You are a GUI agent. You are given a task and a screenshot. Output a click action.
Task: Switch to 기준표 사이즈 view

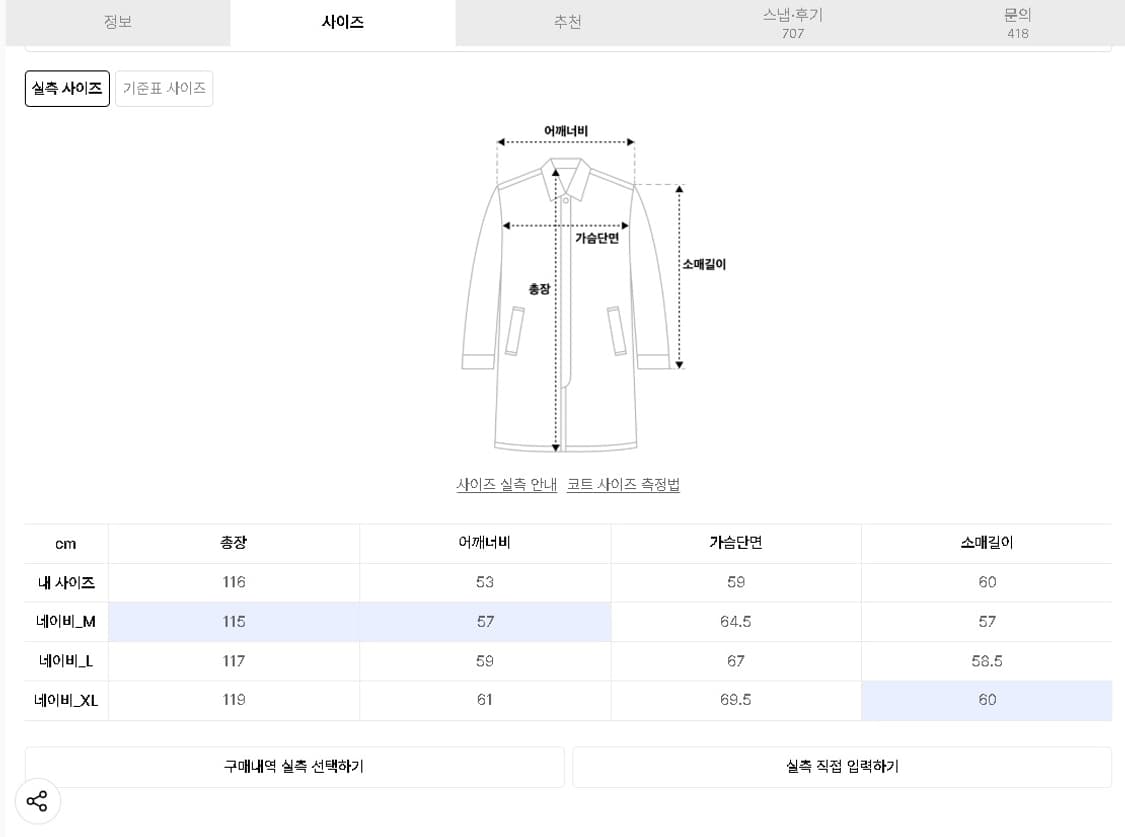pyautogui.click(x=164, y=88)
